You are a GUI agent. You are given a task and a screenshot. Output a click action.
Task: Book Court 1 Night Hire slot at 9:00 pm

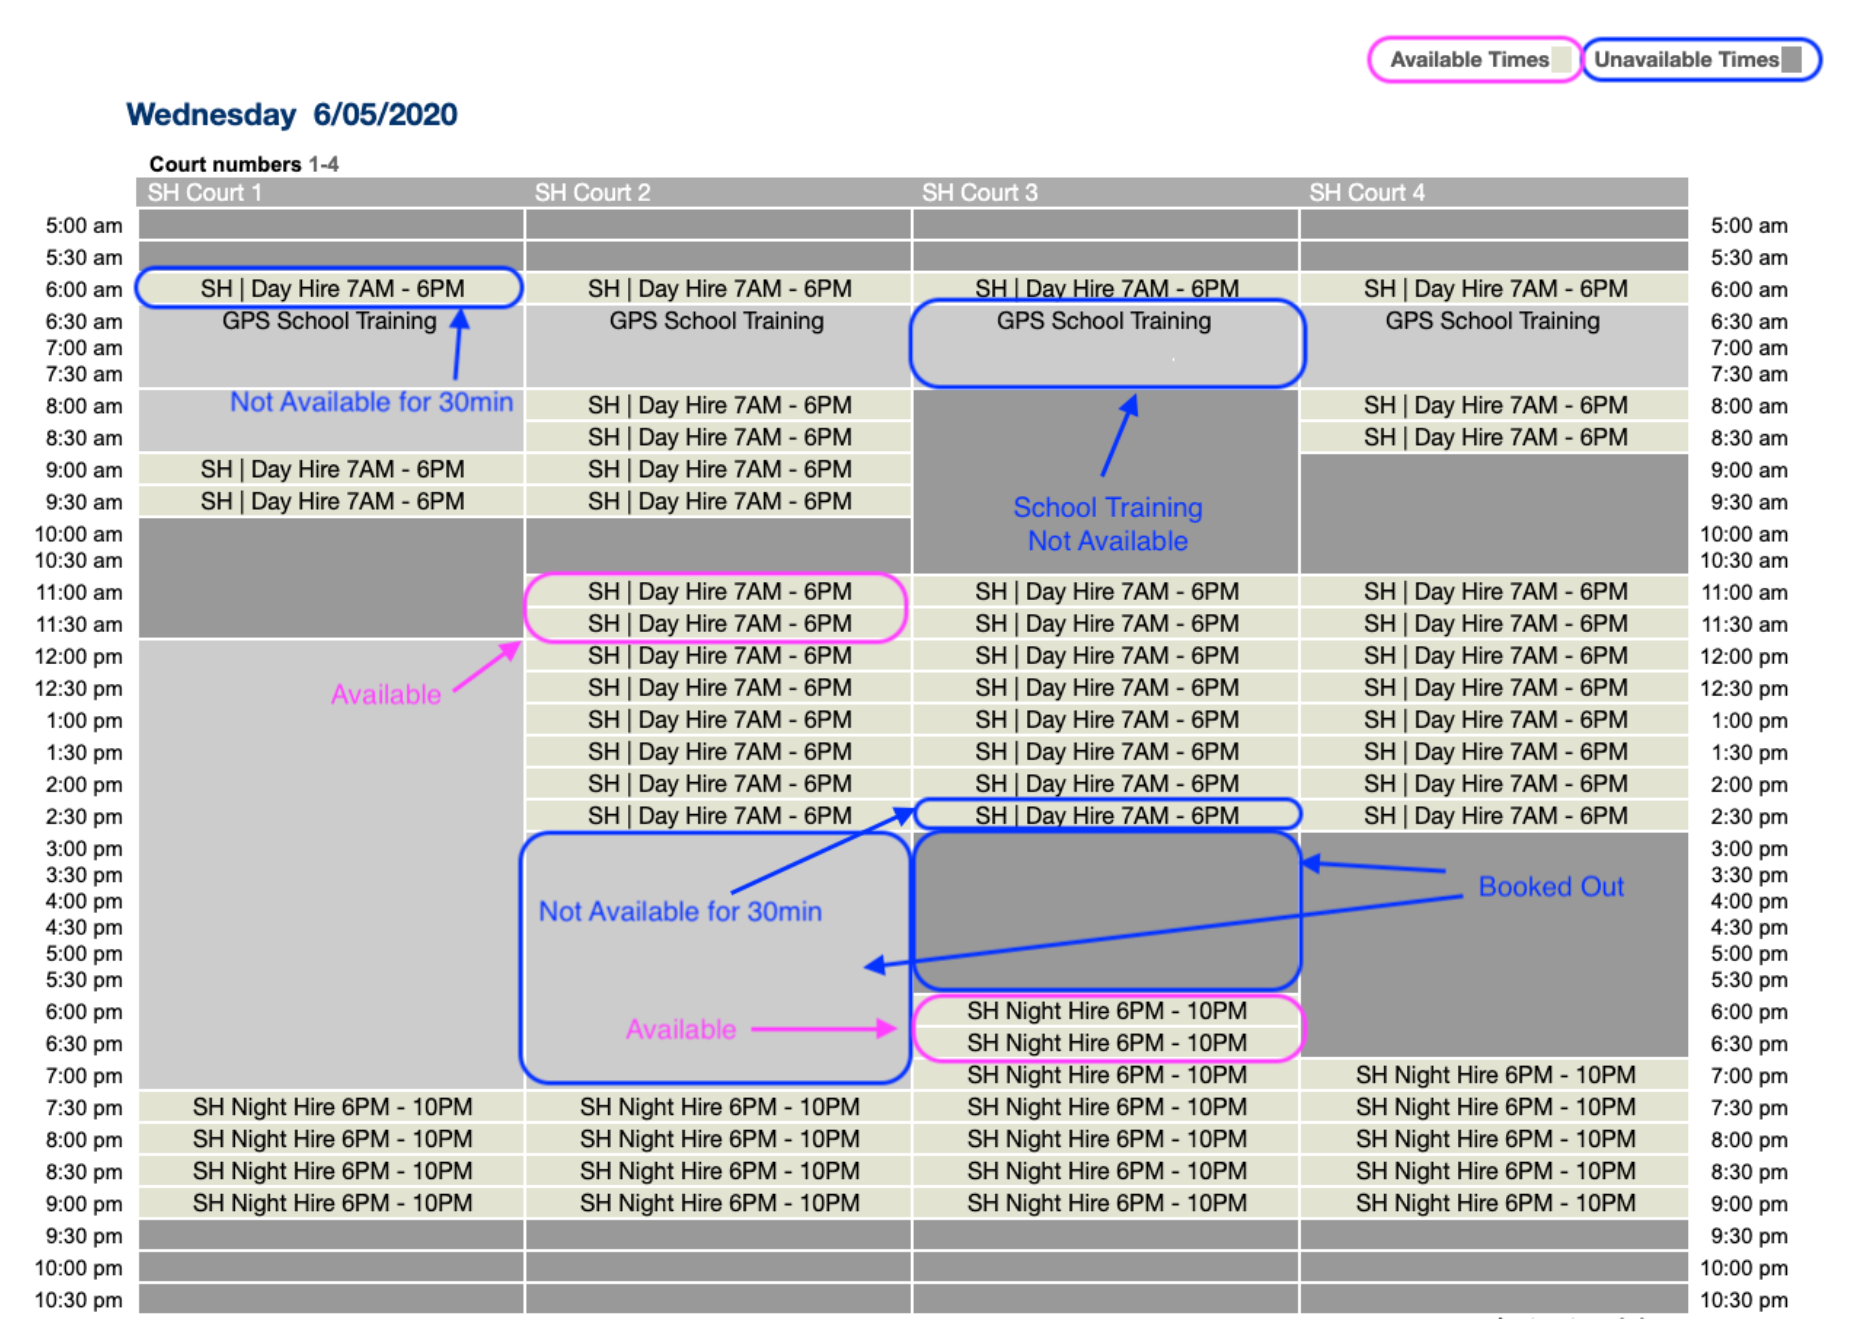pos(331,1203)
